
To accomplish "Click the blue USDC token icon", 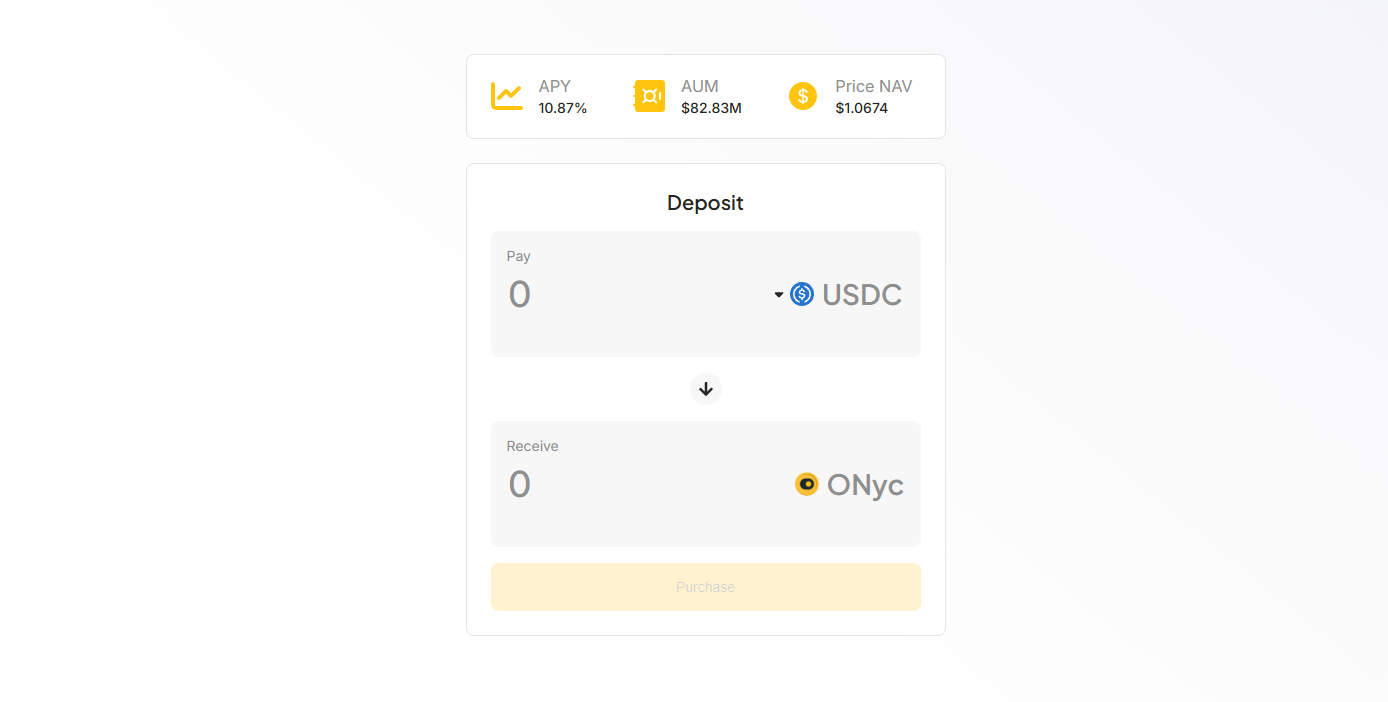I will tap(802, 294).
